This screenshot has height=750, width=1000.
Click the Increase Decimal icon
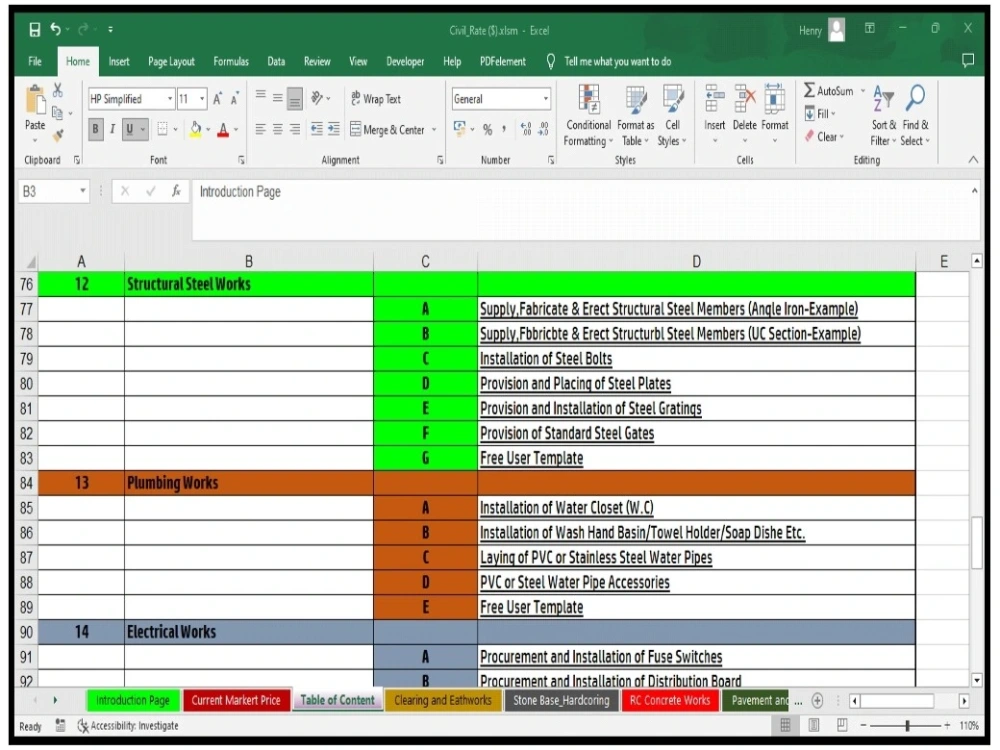526,129
